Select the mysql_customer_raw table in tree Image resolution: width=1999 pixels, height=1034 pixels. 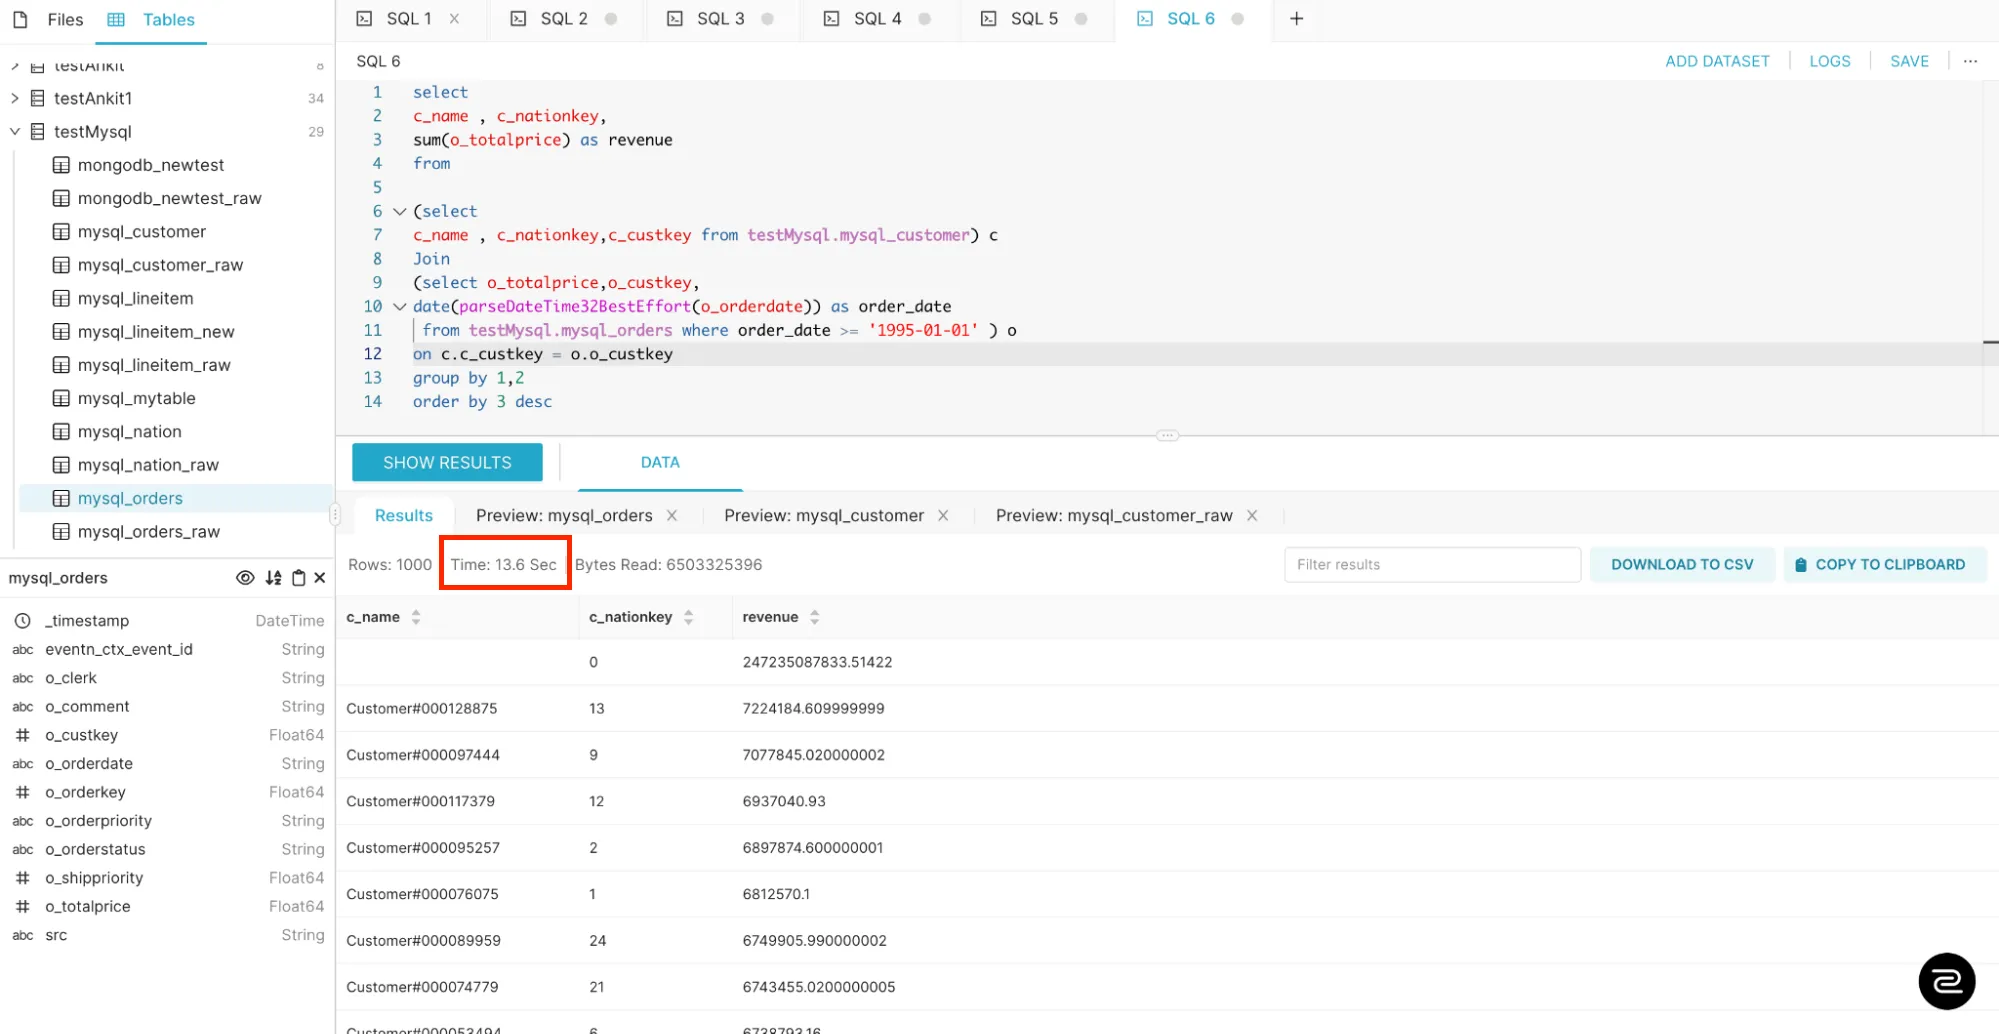160,265
